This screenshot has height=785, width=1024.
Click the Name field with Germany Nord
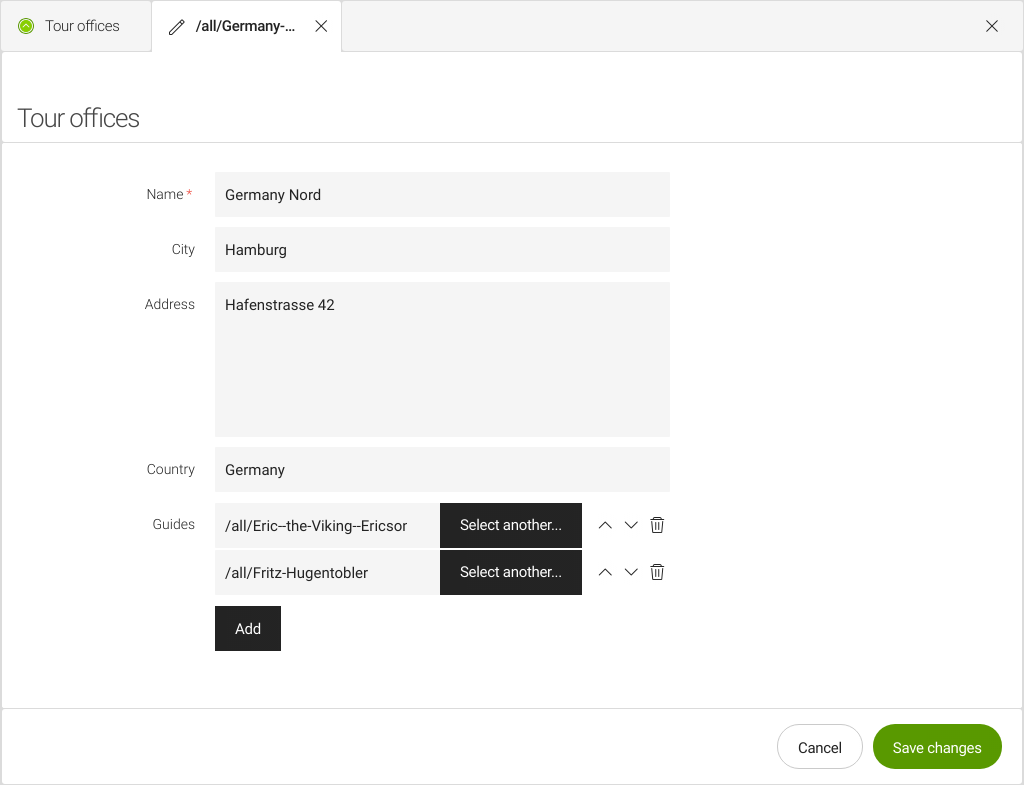pyautogui.click(x=441, y=195)
